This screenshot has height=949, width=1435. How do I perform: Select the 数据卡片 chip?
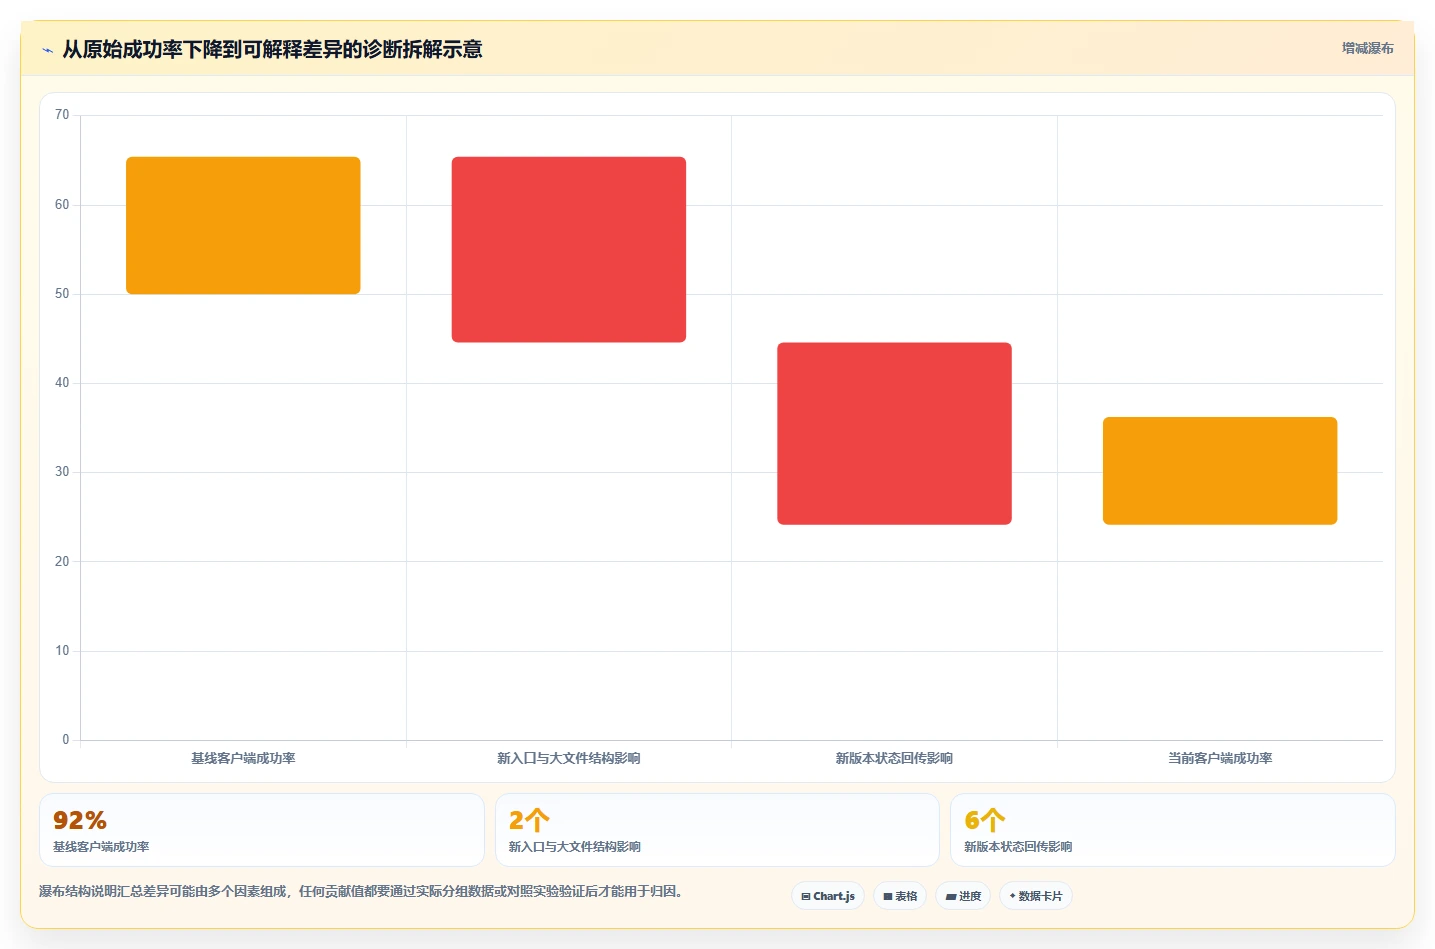click(x=1036, y=896)
